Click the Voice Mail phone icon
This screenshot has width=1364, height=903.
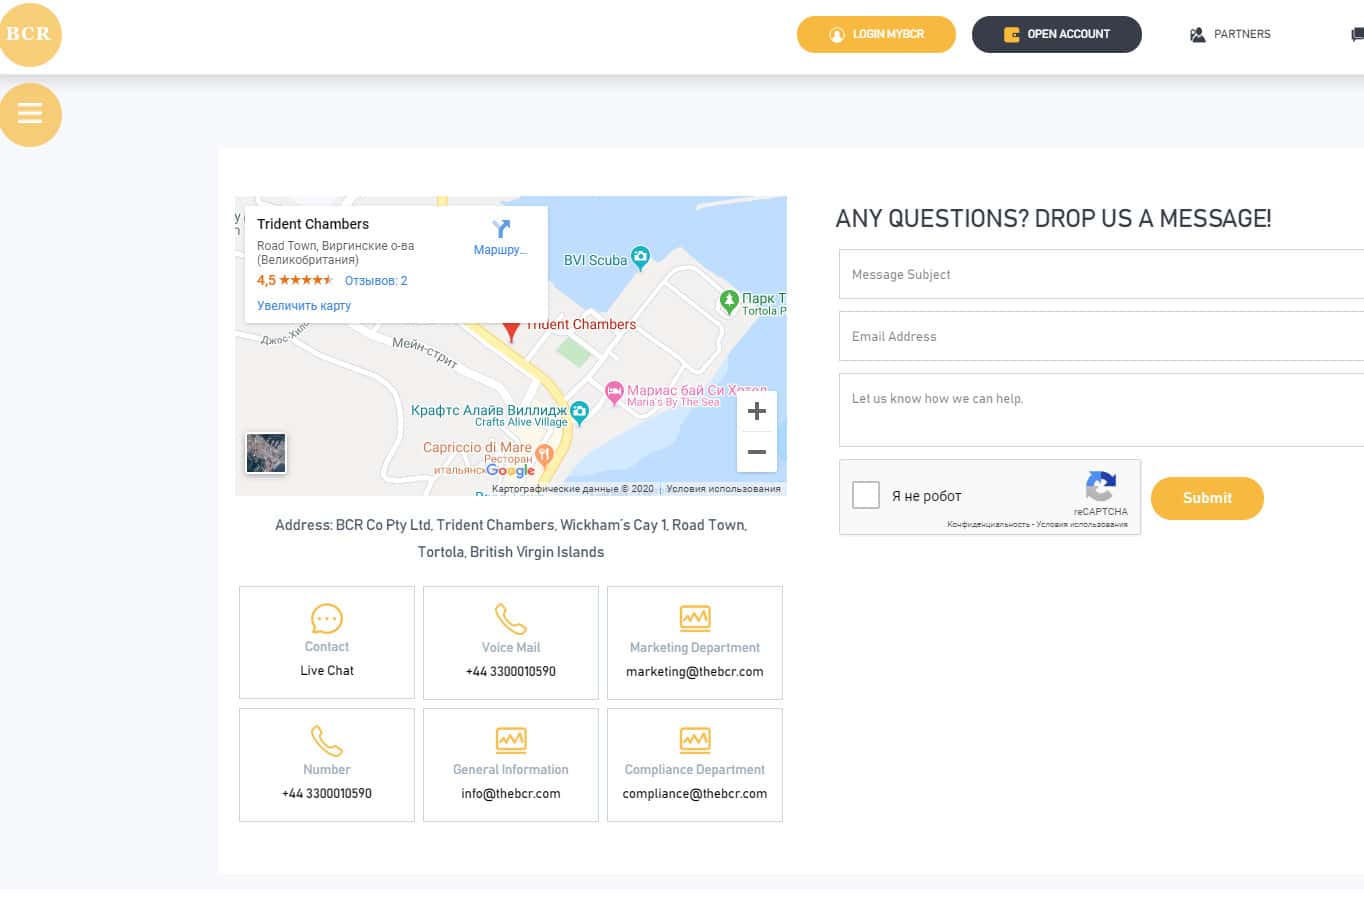tap(510, 619)
